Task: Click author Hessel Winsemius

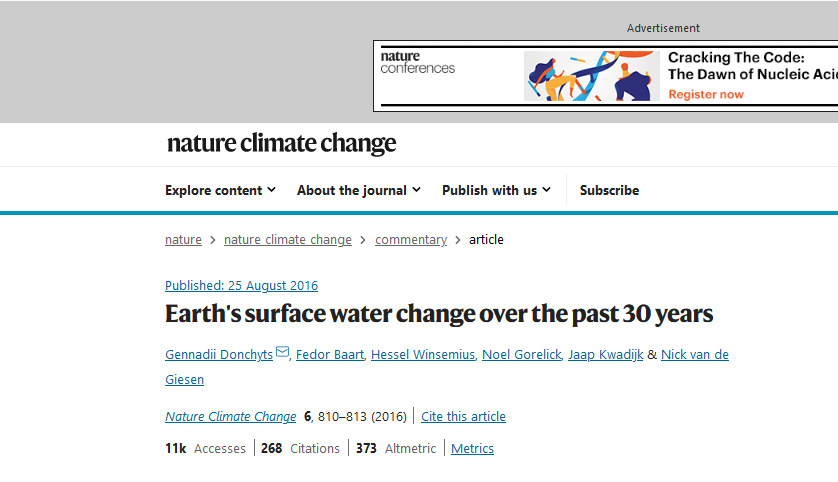Action: (x=423, y=355)
